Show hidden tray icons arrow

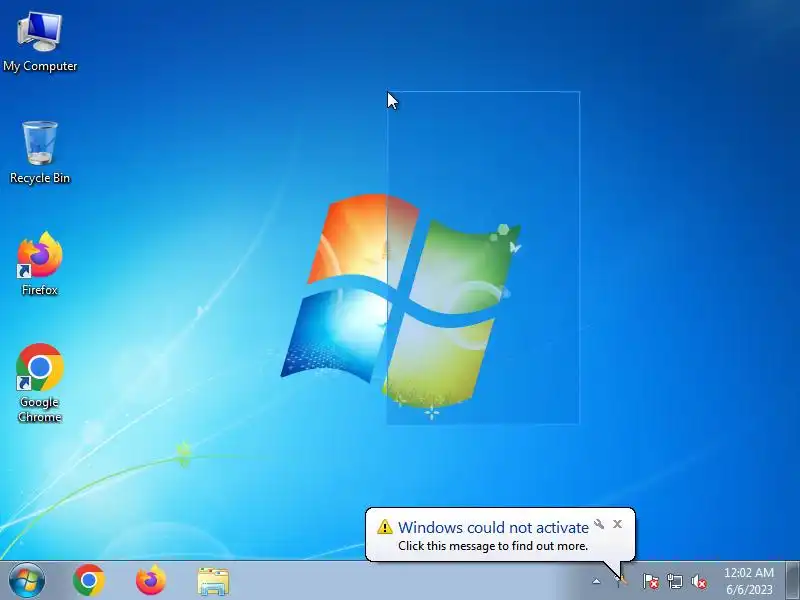[x=596, y=581]
